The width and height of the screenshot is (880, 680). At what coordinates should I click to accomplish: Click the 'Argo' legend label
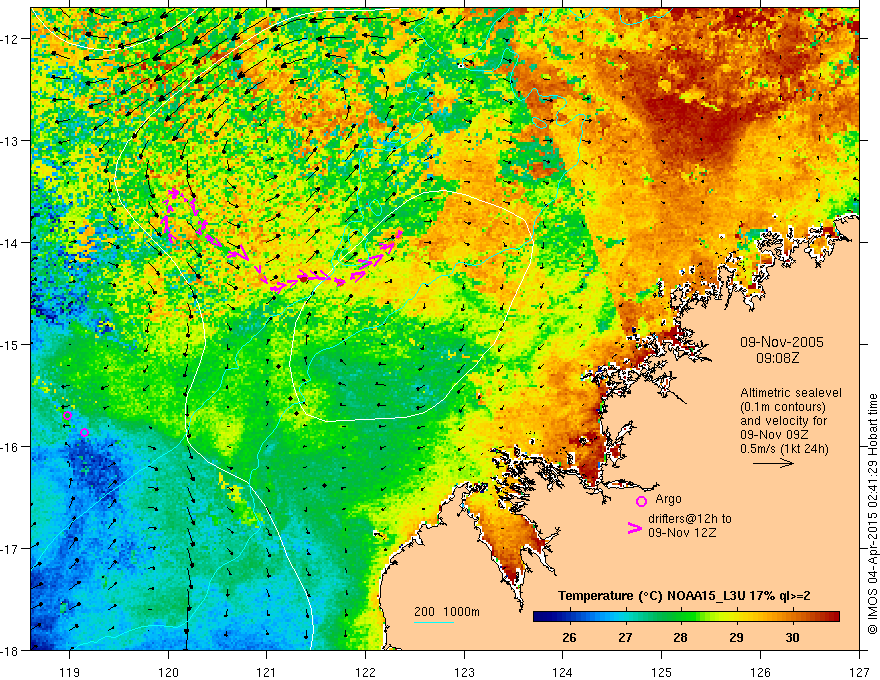(x=668, y=499)
